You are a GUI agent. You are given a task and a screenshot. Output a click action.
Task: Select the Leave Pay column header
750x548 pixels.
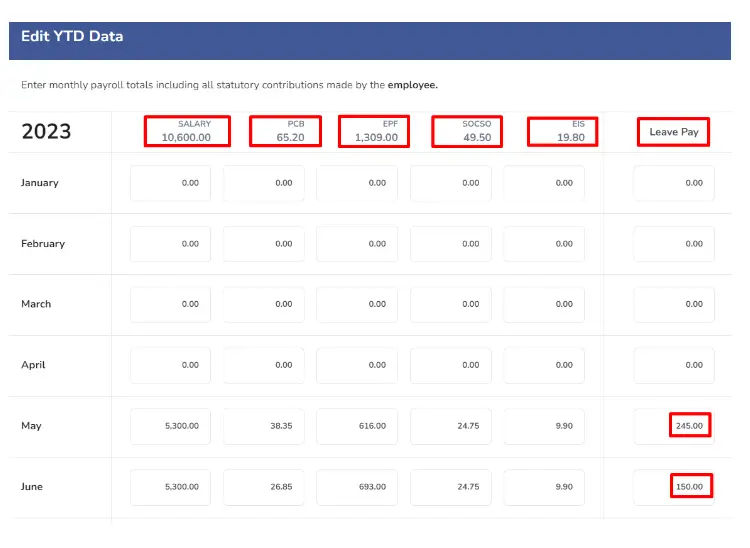coord(673,132)
